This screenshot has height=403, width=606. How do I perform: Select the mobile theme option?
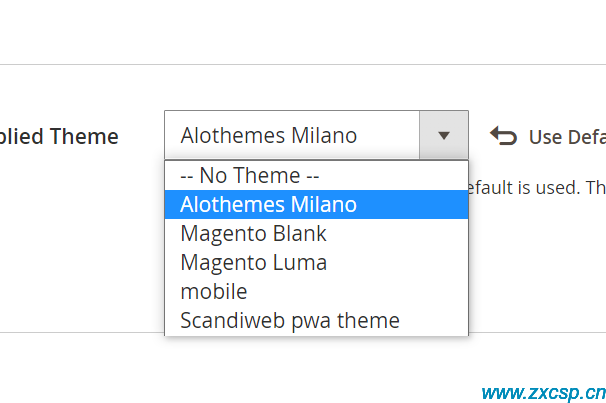click(x=317, y=291)
